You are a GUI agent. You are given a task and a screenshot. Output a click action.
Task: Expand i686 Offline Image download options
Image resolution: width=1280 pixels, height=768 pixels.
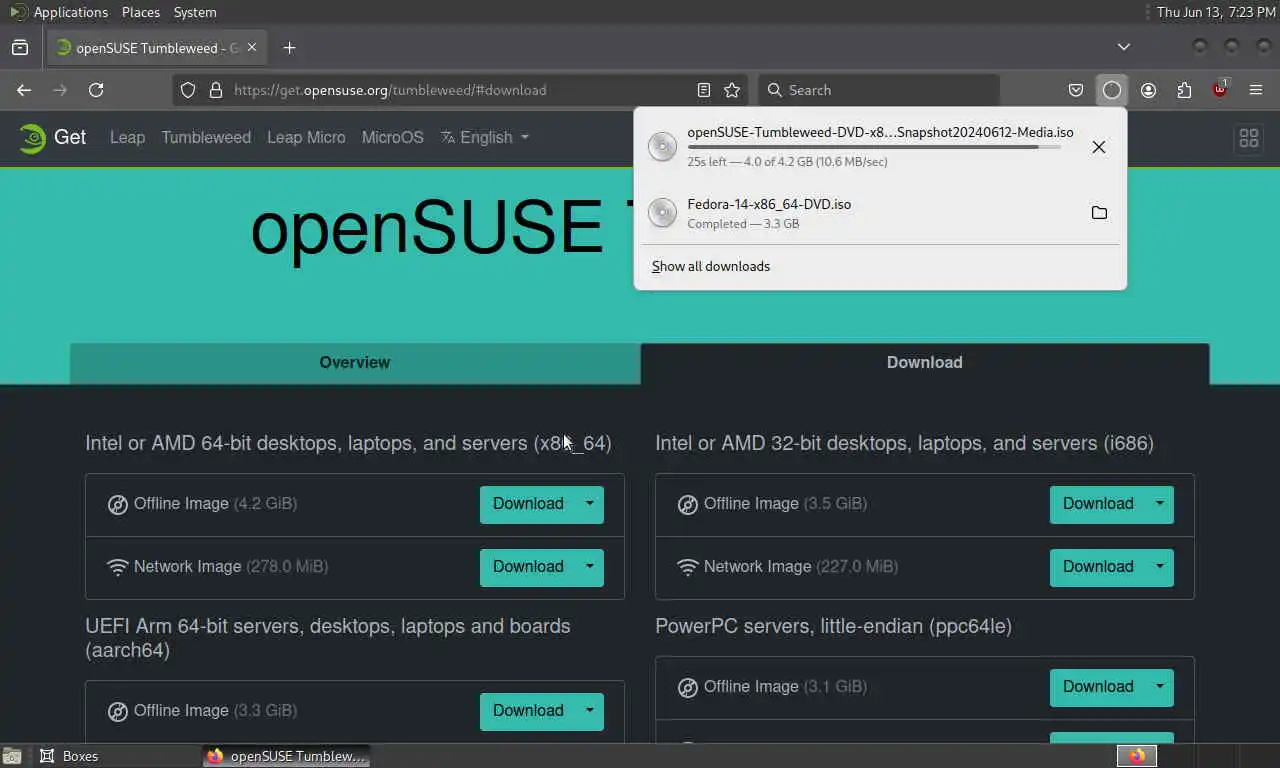[x=1160, y=504]
